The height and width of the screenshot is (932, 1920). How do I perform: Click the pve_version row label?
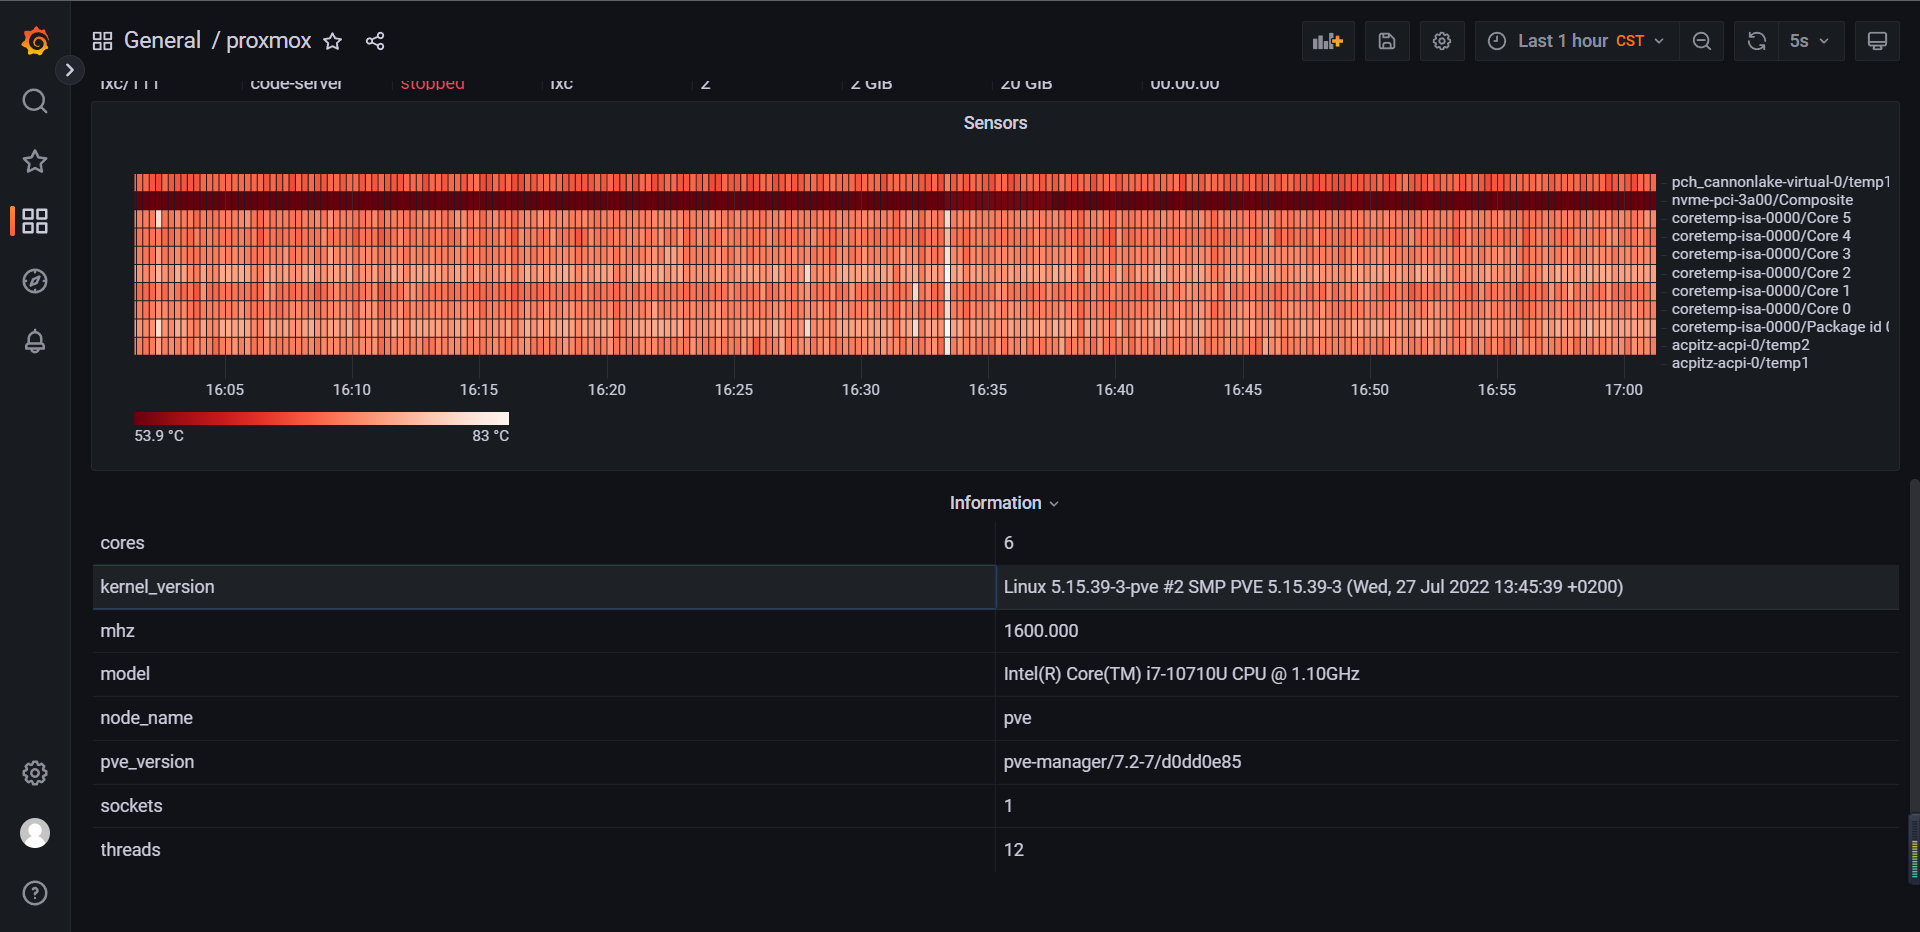coord(147,762)
